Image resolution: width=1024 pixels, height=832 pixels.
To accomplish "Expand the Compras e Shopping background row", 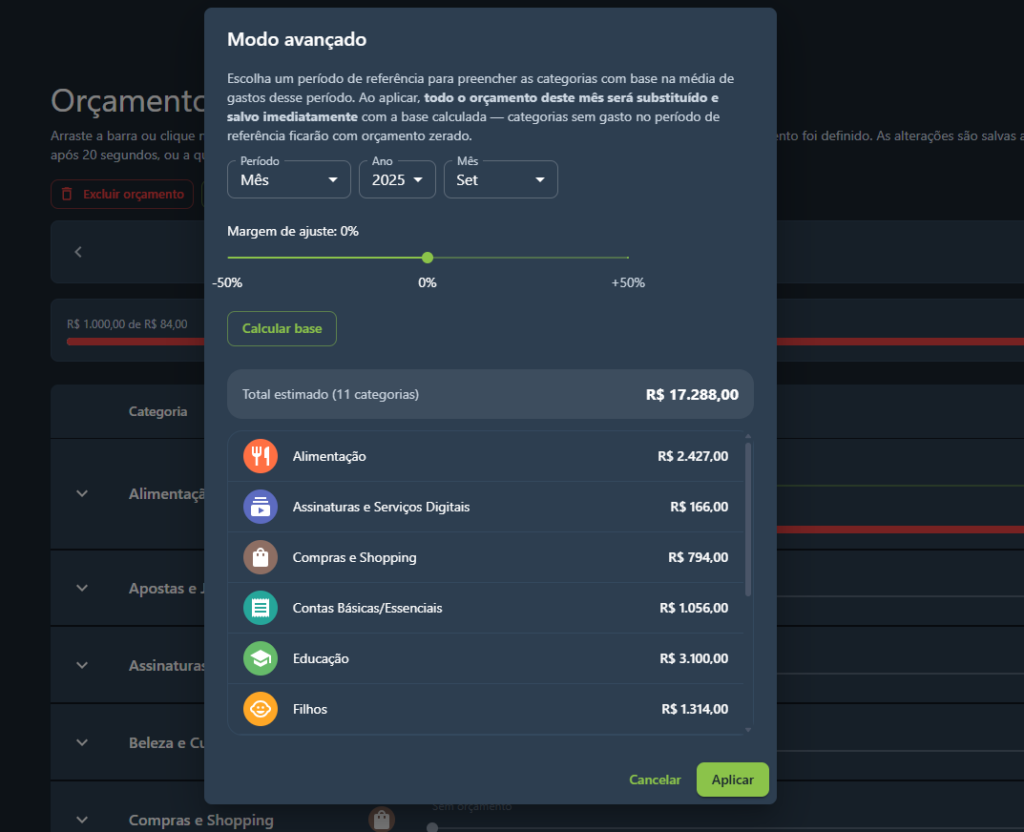I will (82, 820).
